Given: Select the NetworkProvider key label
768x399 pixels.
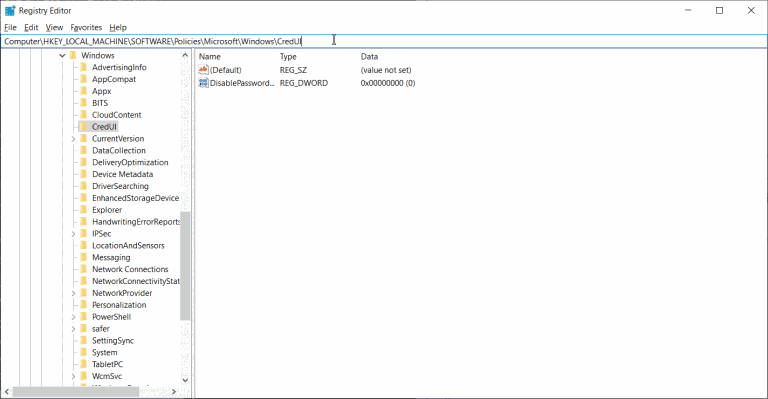Looking at the screenshot, I should (122, 293).
